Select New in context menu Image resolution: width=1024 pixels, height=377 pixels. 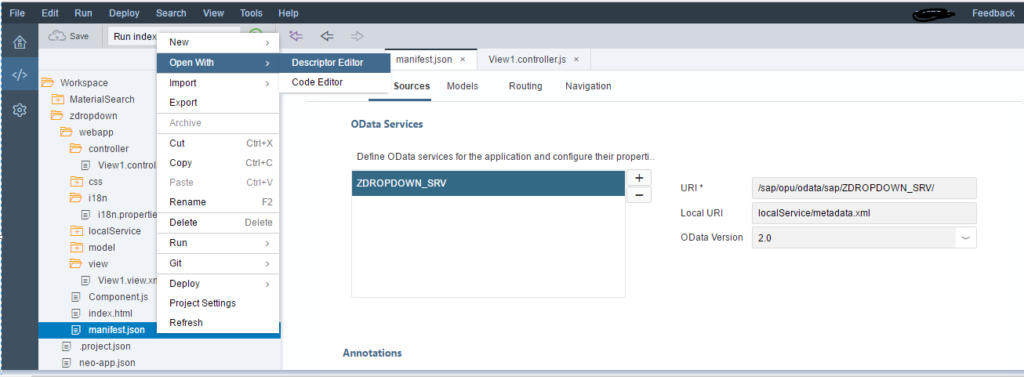[x=218, y=42]
